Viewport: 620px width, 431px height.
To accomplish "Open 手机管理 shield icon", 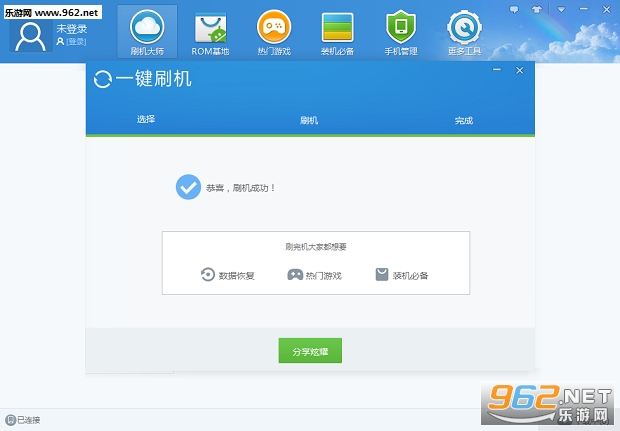I will (x=400, y=26).
